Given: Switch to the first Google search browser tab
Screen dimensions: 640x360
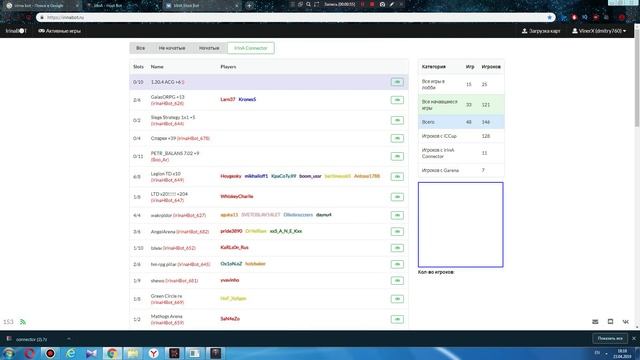Looking at the screenshot, I should tap(41, 6).
